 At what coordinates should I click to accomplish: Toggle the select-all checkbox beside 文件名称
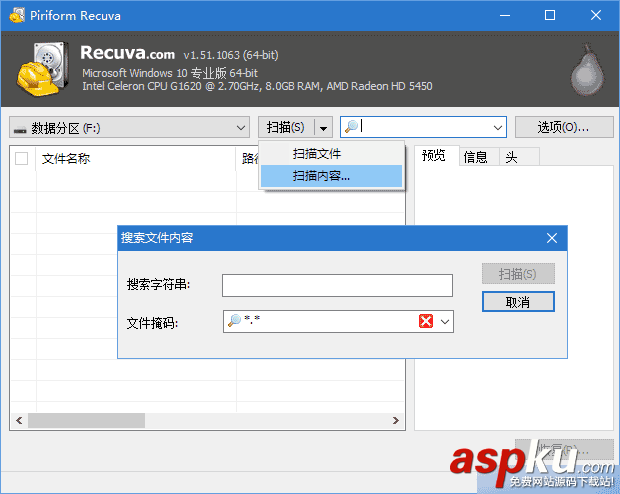click(21, 159)
